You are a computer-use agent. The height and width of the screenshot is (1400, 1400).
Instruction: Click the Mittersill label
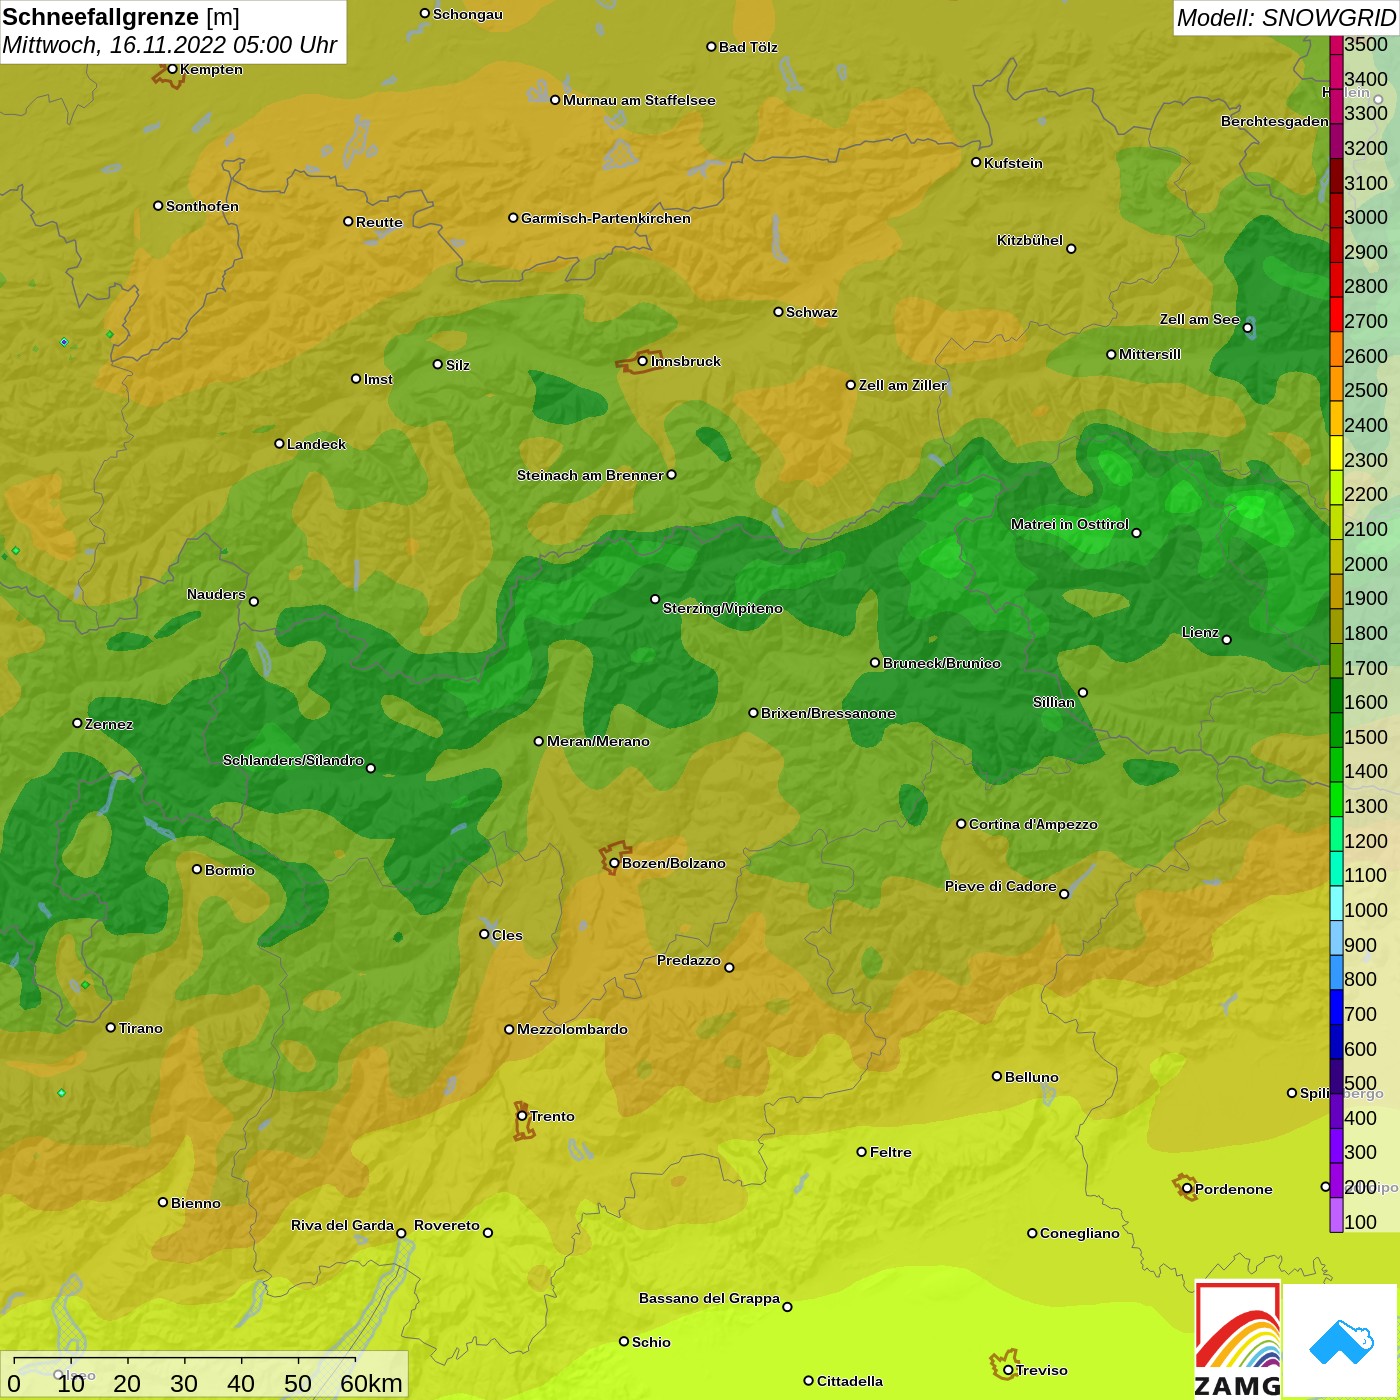(1150, 354)
